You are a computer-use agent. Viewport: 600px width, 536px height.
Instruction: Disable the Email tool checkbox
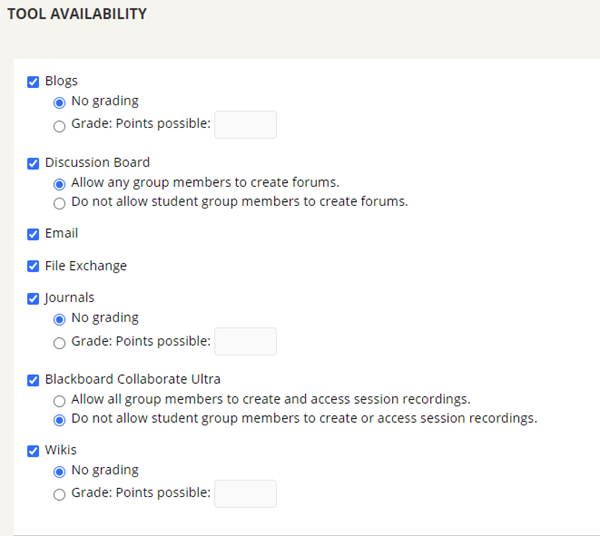(33, 234)
